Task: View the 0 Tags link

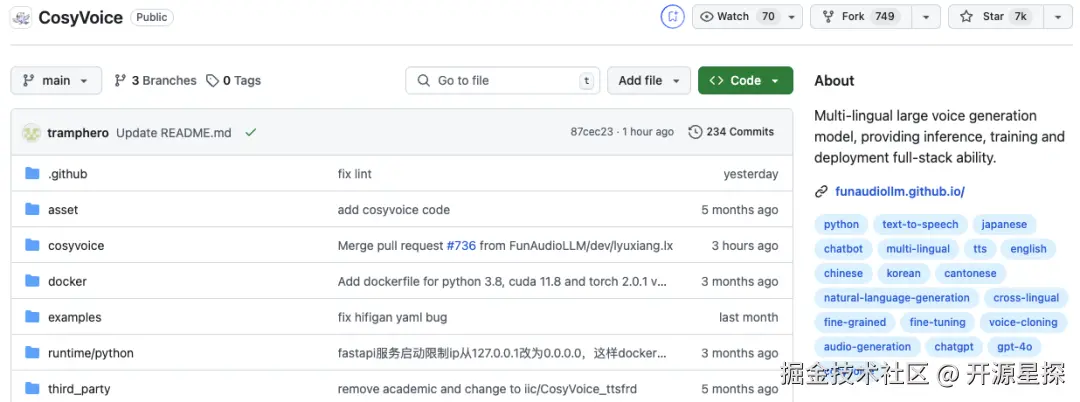Action: (x=233, y=81)
